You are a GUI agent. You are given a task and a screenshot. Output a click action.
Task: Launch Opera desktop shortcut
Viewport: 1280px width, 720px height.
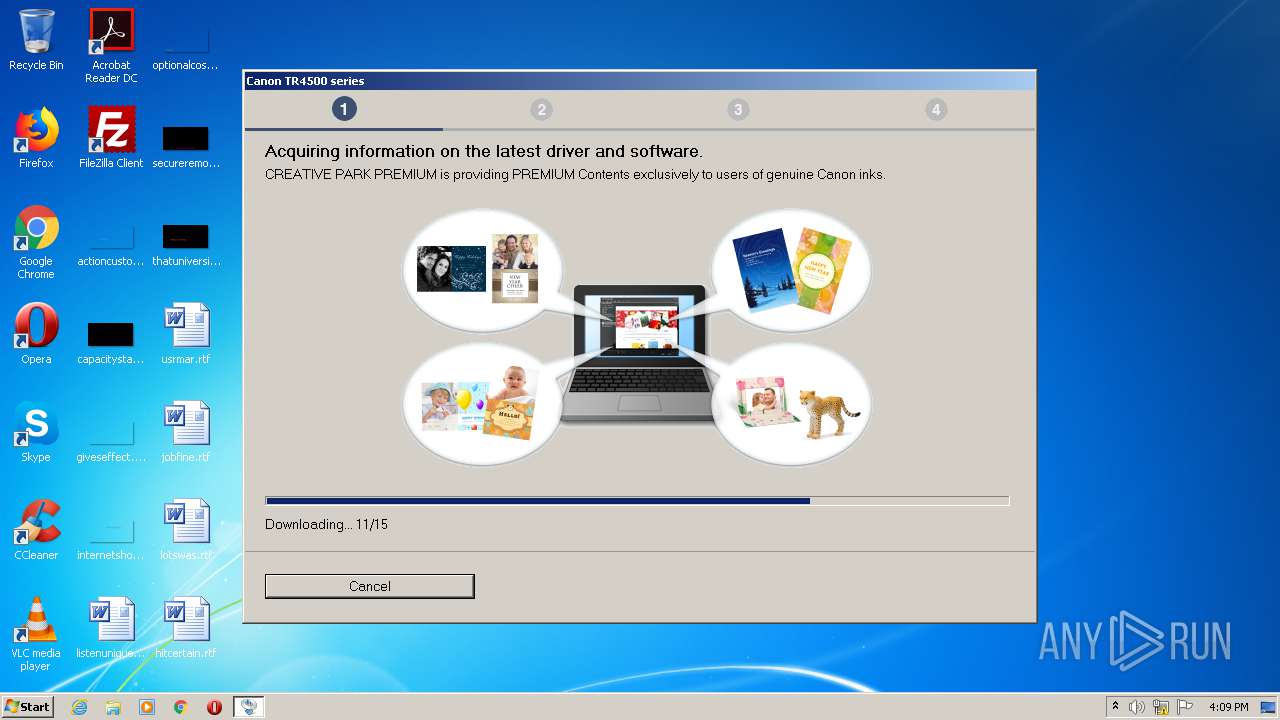pos(36,334)
